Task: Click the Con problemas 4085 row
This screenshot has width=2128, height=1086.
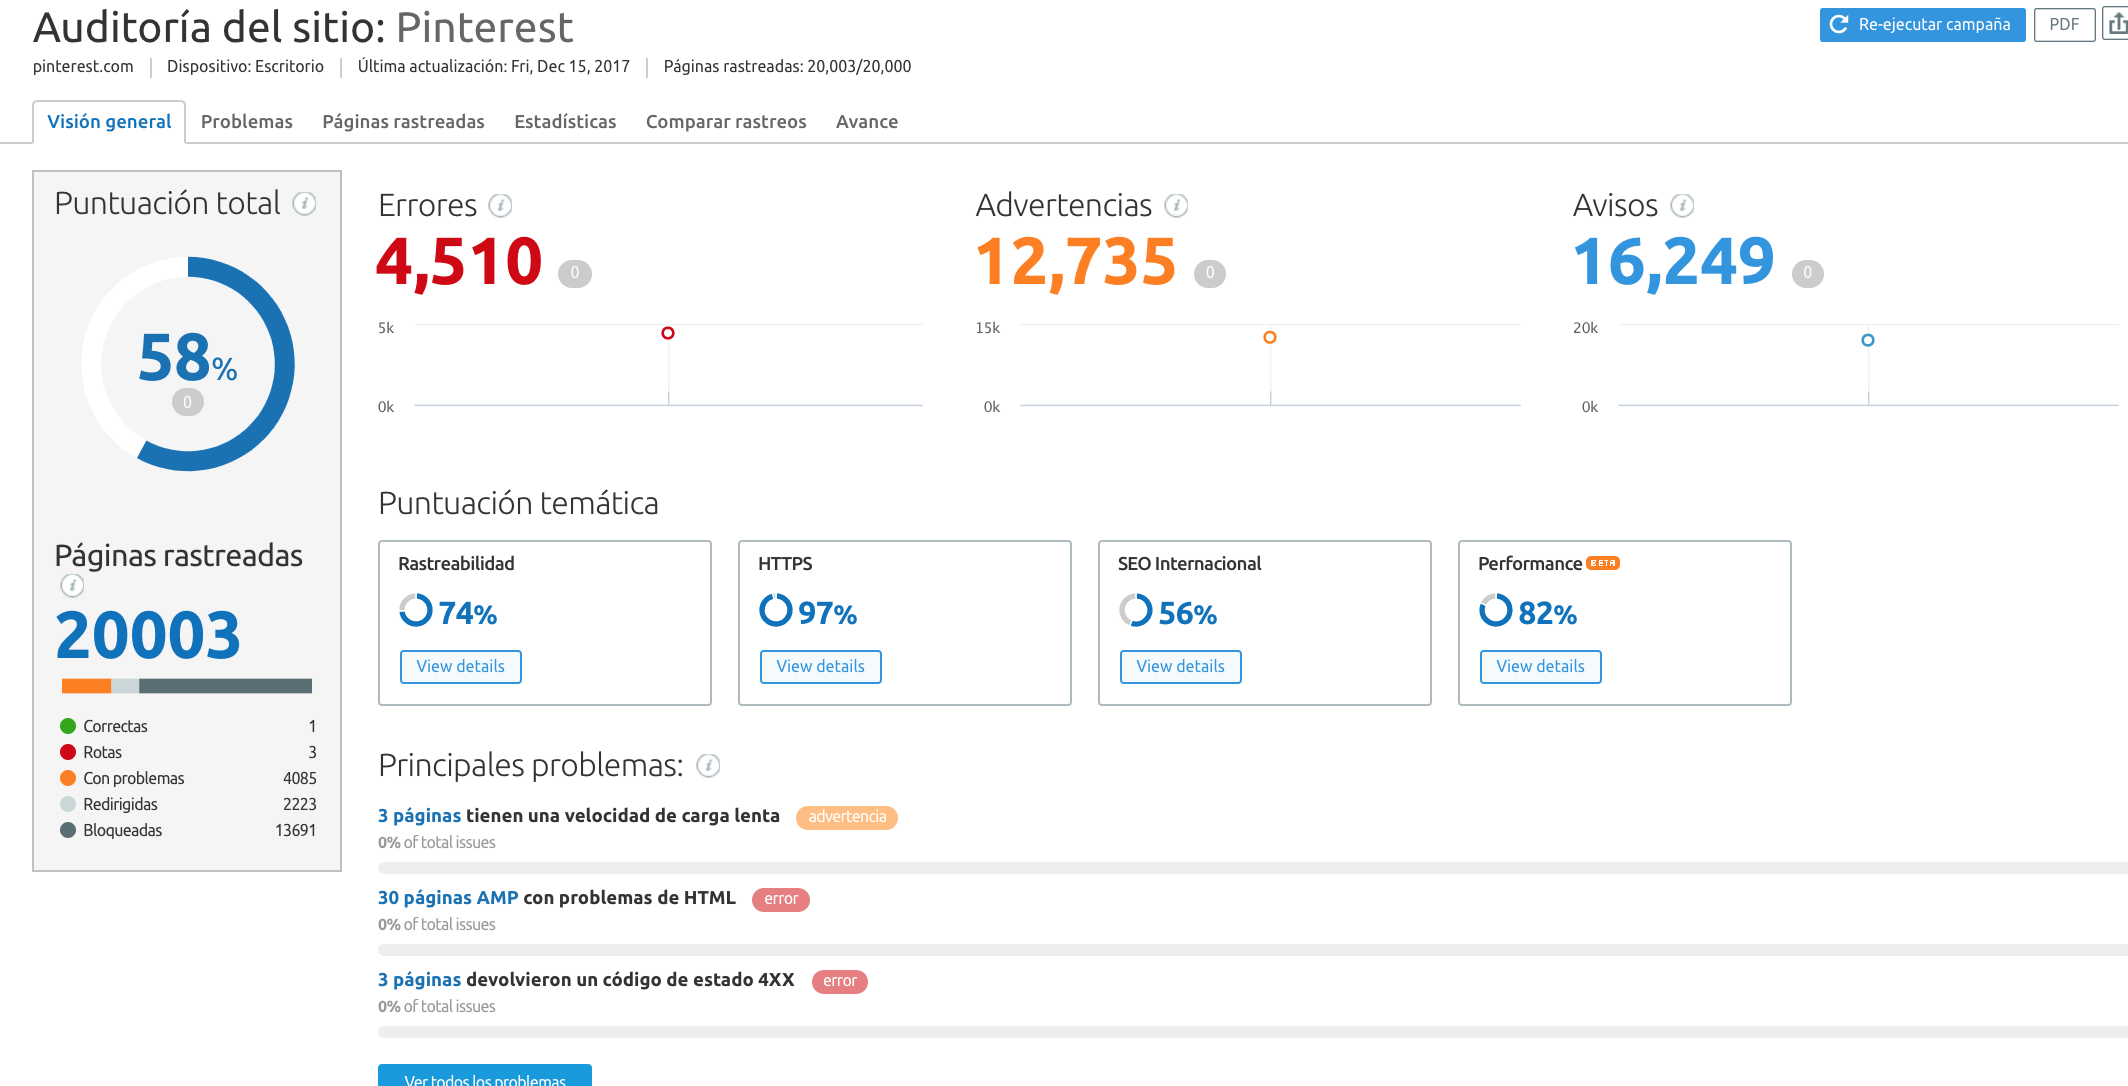Action: point(188,778)
